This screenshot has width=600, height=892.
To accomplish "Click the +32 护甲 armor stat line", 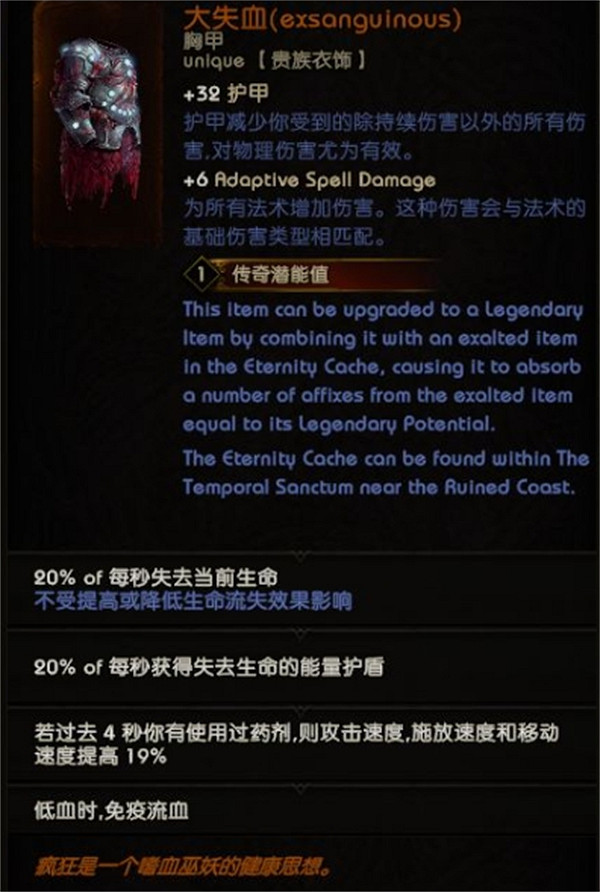I will [x=226, y=95].
